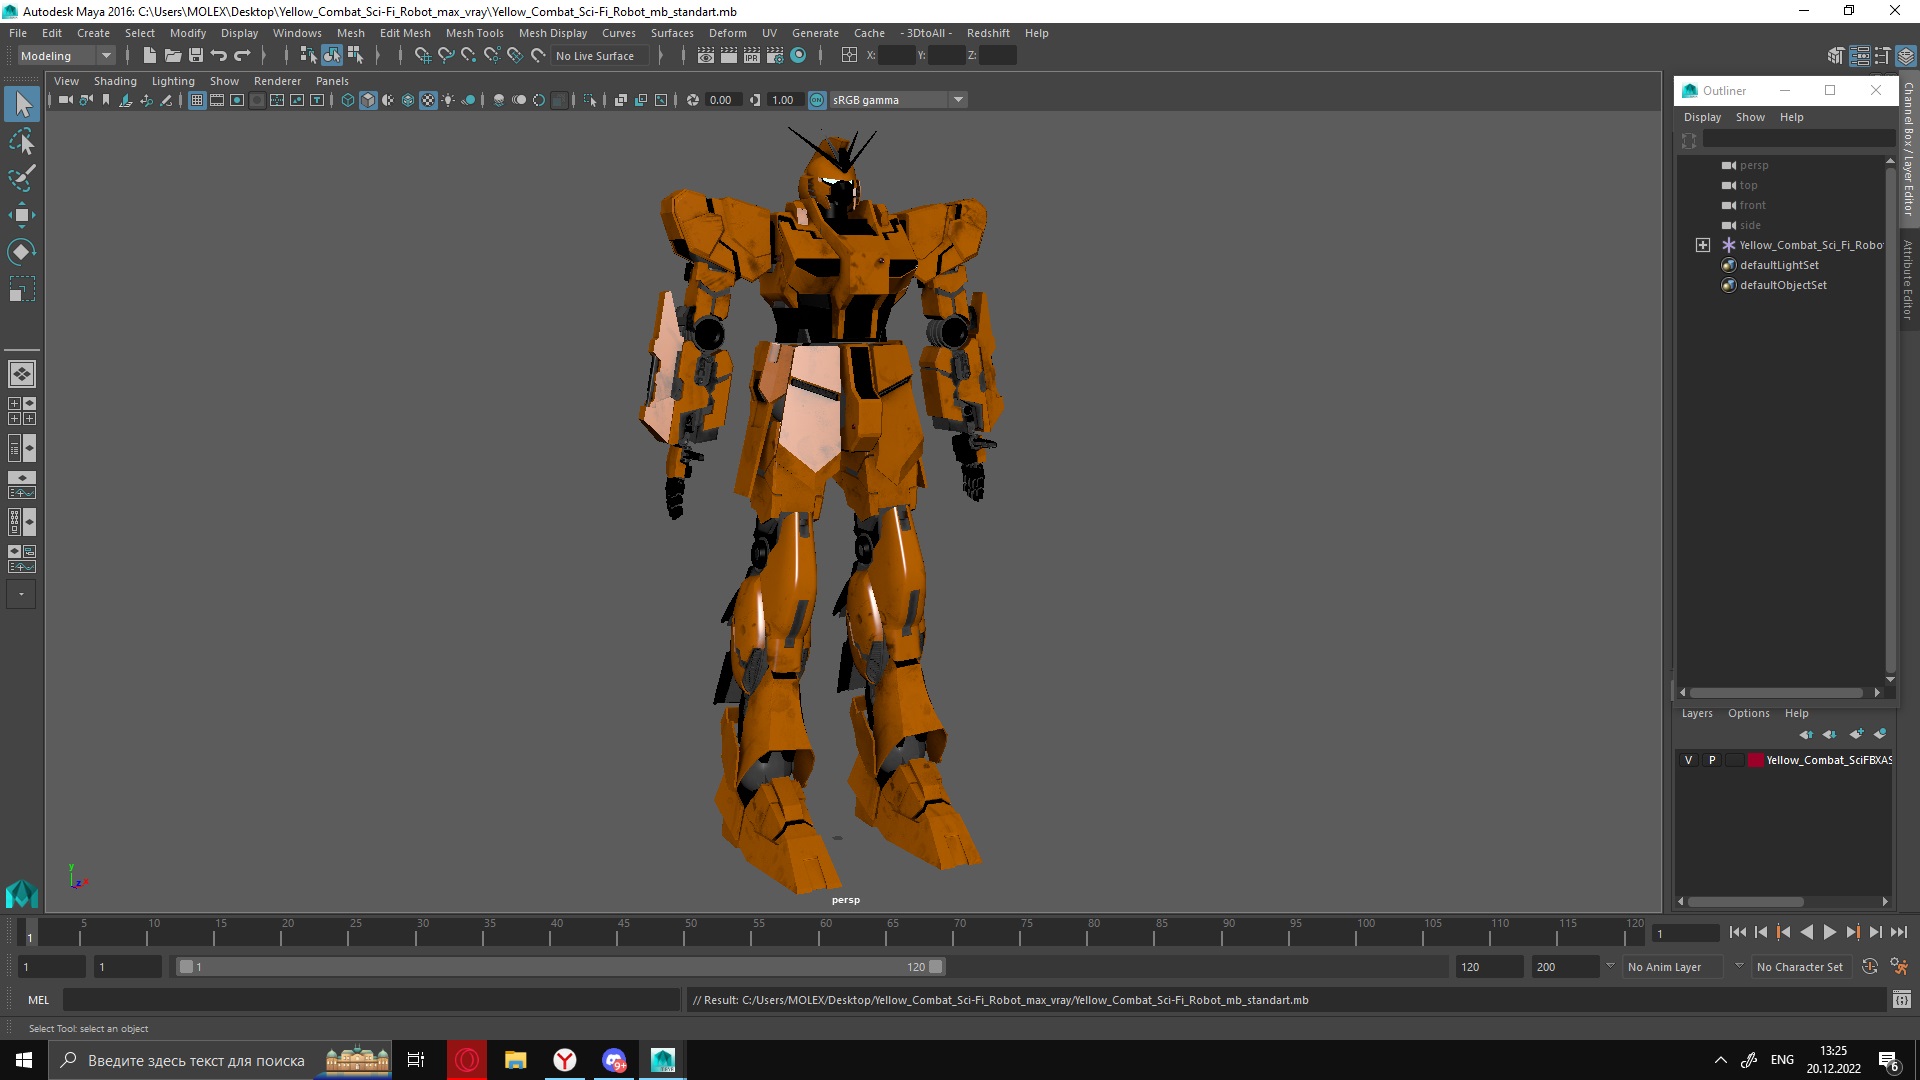
Task: Click the red layer color swatch
Action: tap(1755, 760)
